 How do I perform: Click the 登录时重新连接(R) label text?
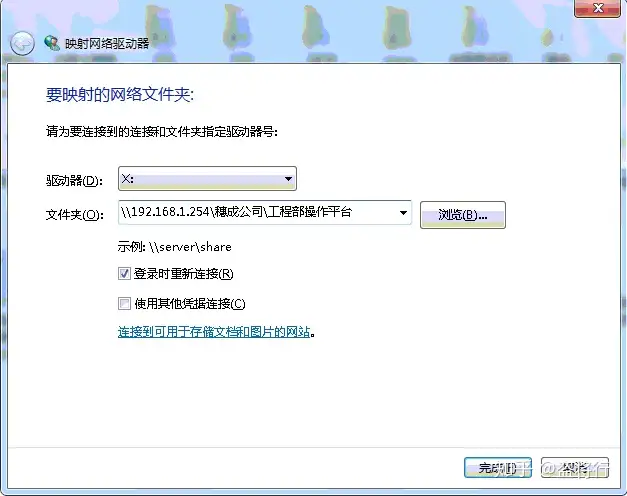point(184,274)
